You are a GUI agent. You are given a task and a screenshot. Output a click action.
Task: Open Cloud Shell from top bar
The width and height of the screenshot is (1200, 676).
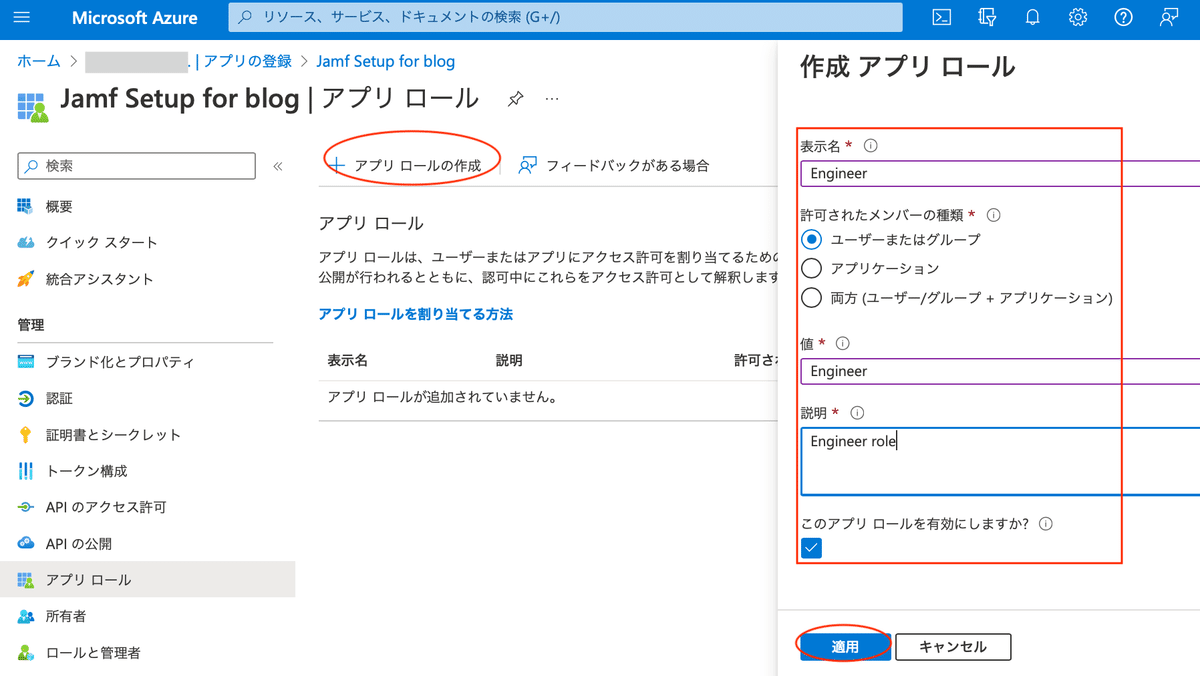(941, 17)
